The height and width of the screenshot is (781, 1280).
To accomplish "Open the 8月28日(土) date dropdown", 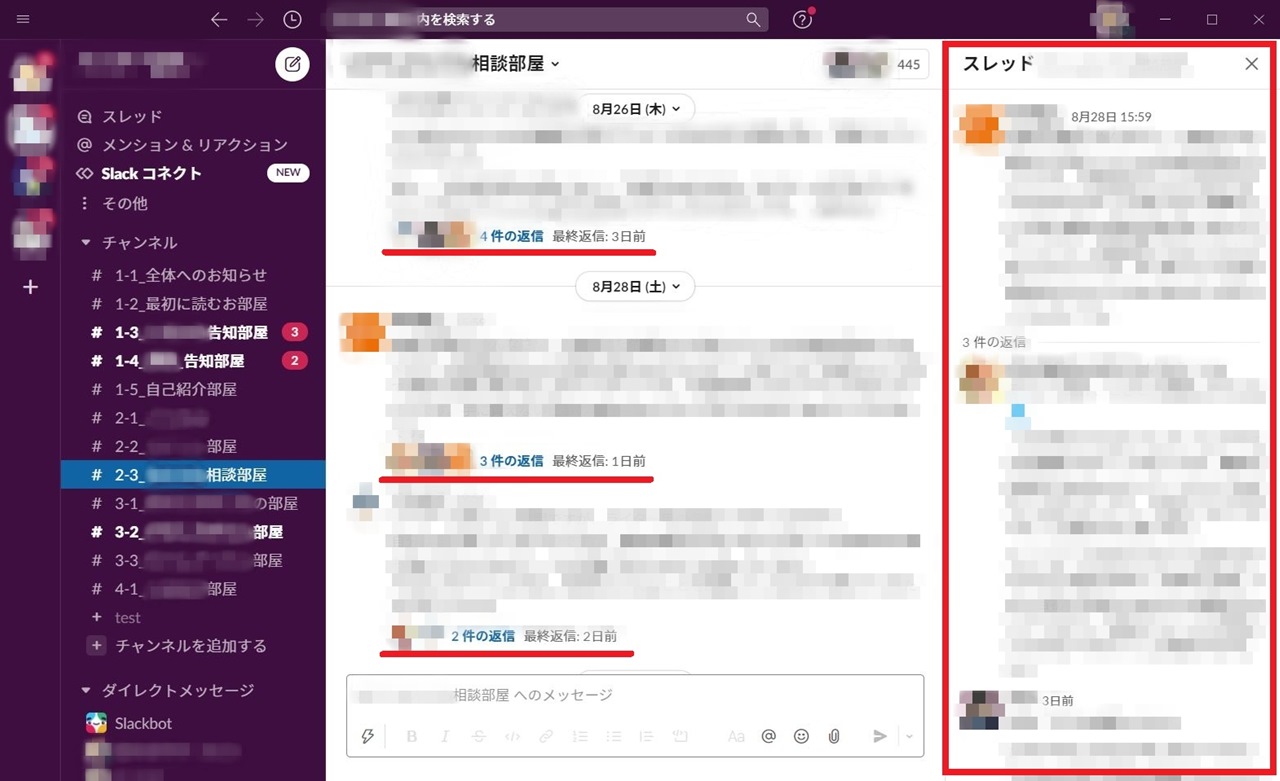I will pos(635,287).
